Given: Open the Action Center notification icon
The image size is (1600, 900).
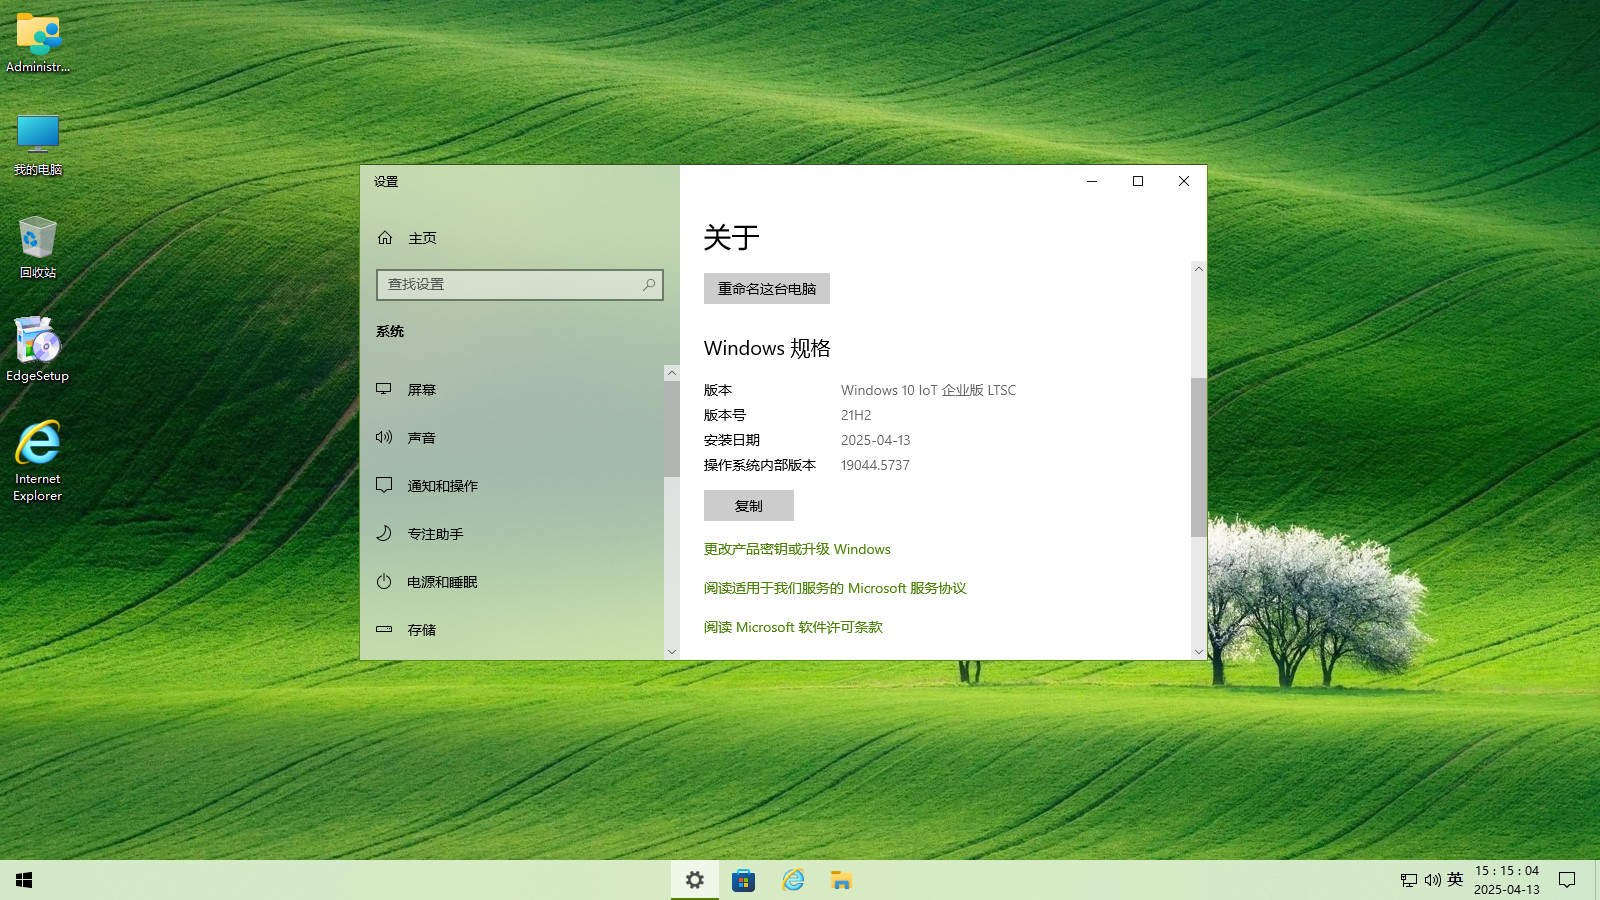Looking at the screenshot, I should (x=1567, y=880).
